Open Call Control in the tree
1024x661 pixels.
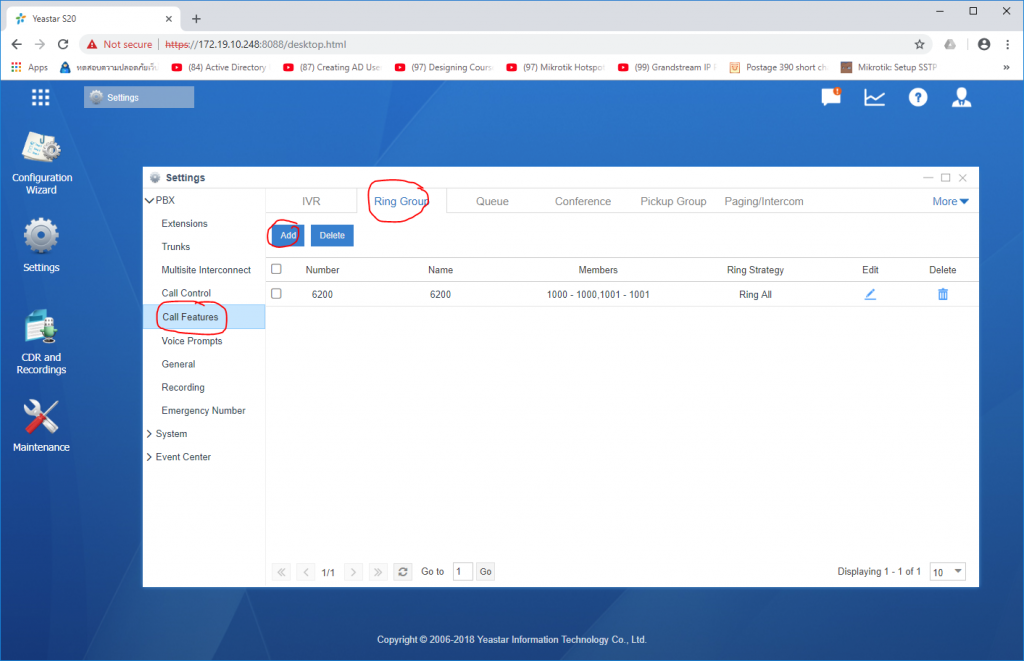click(186, 293)
